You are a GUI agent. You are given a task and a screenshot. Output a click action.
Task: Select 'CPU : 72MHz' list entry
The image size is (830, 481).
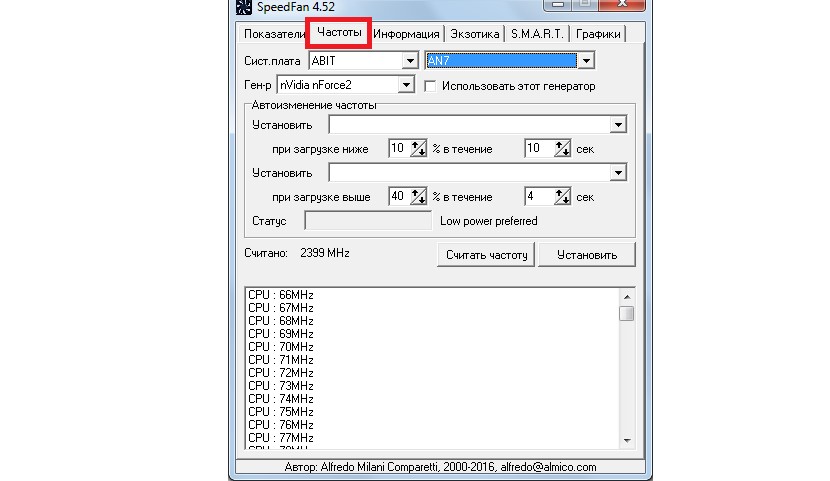coord(281,373)
